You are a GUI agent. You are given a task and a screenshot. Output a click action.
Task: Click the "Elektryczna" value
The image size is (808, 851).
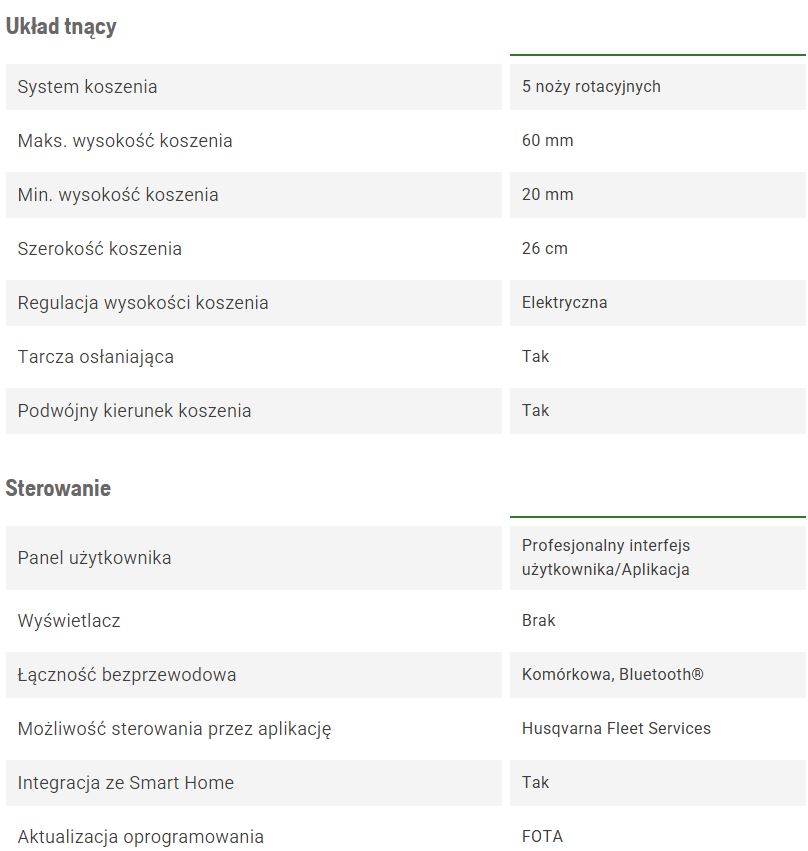(565, 303)
